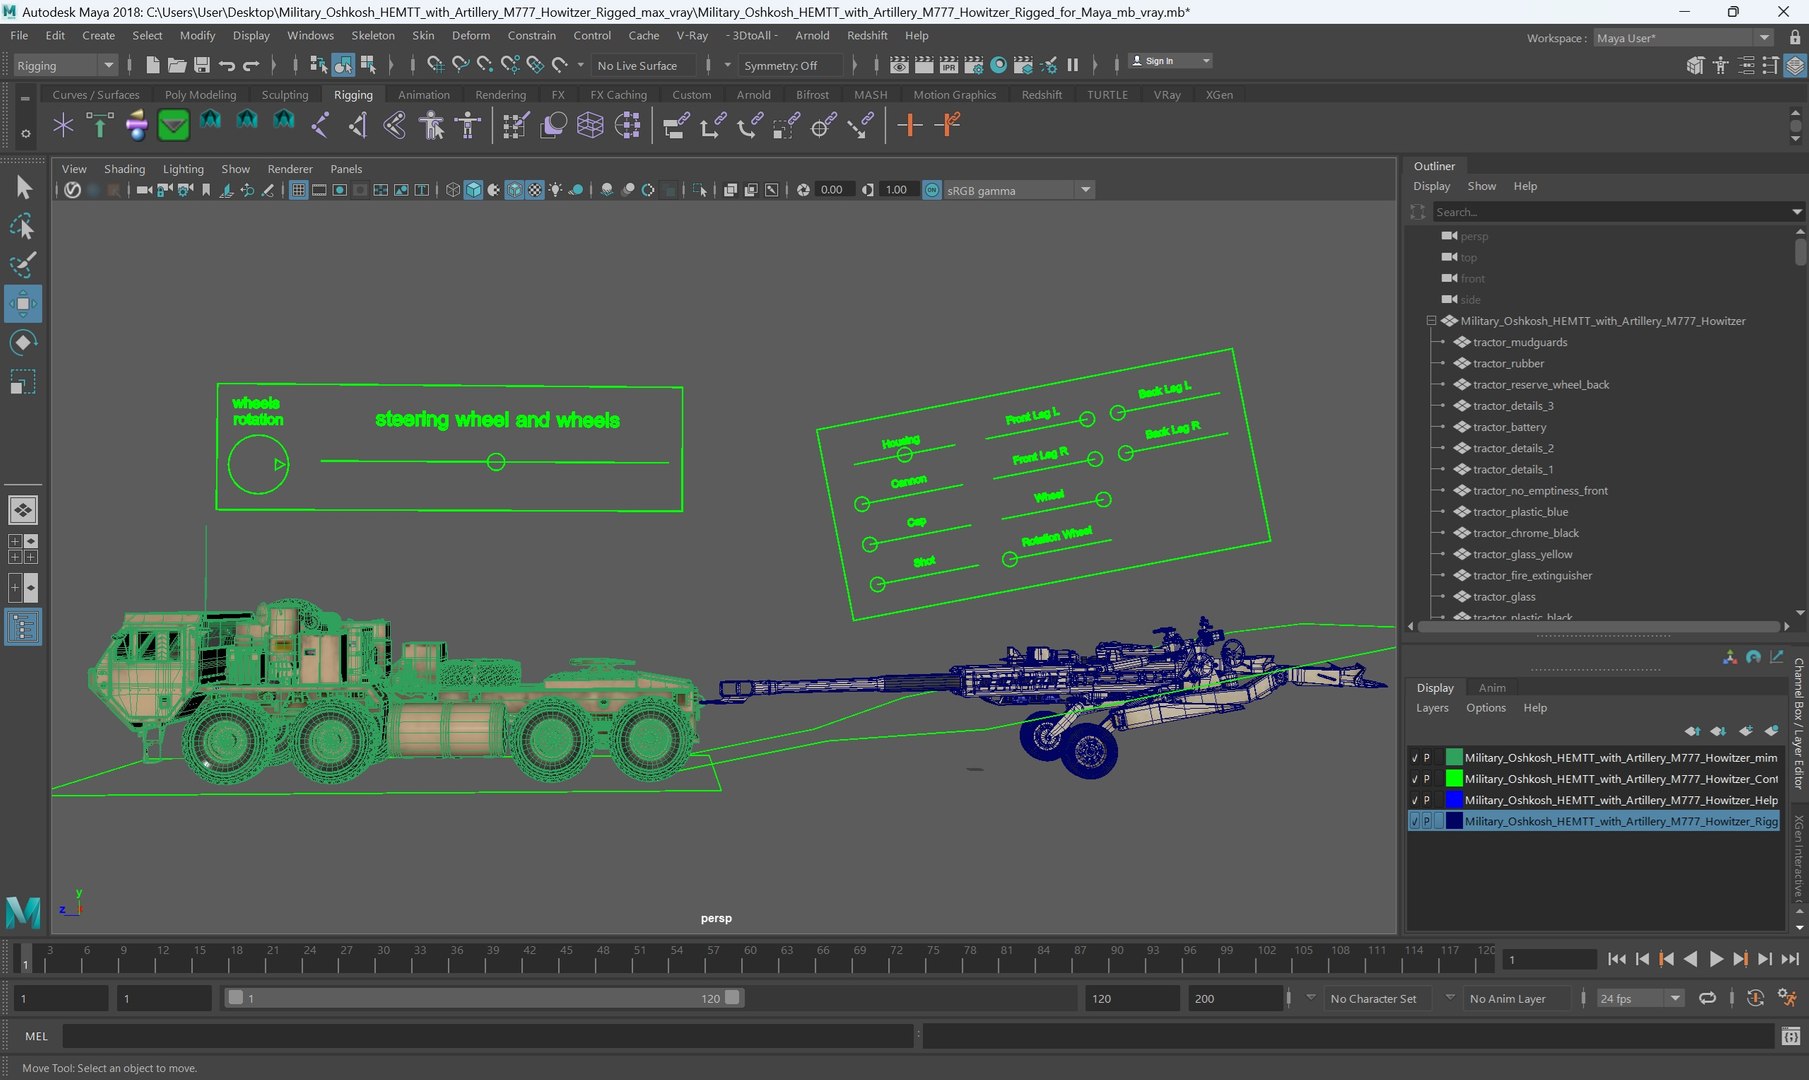Toggle the viewport grid display
Viewport: 1809px width, 1080px height.
(x=298, y=190)
